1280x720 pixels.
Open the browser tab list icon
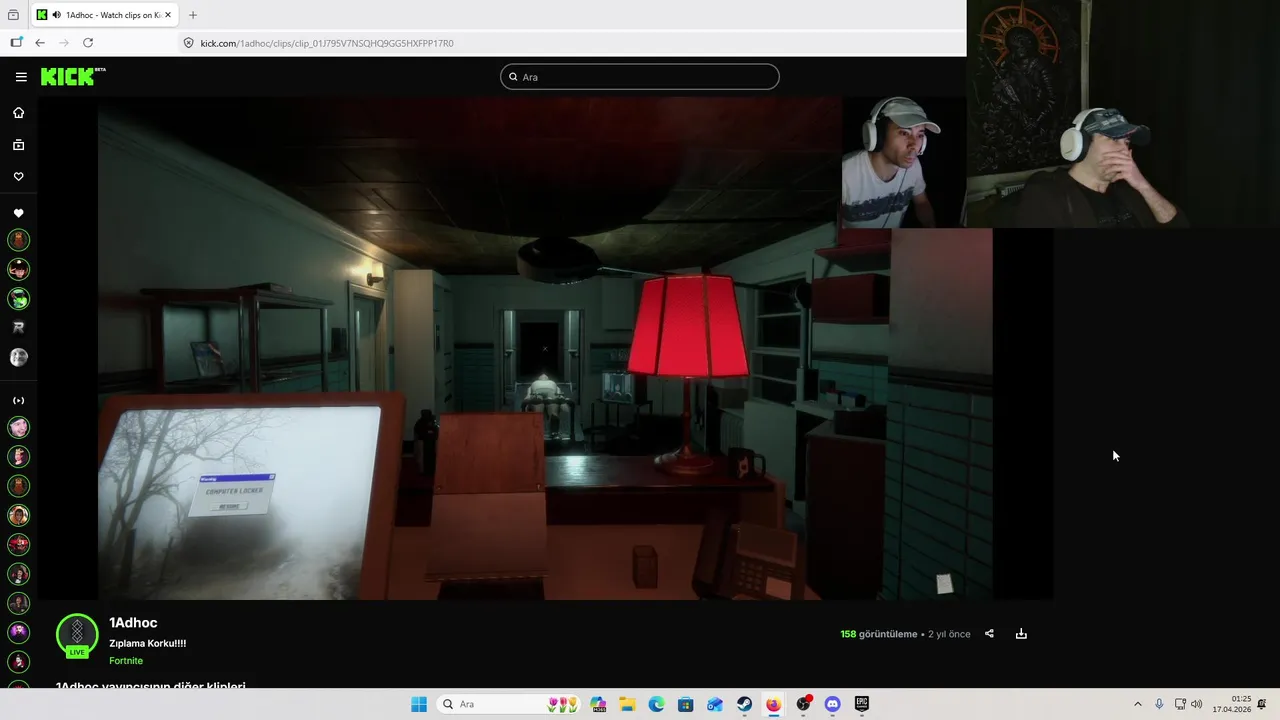click(x=13, y=15)
